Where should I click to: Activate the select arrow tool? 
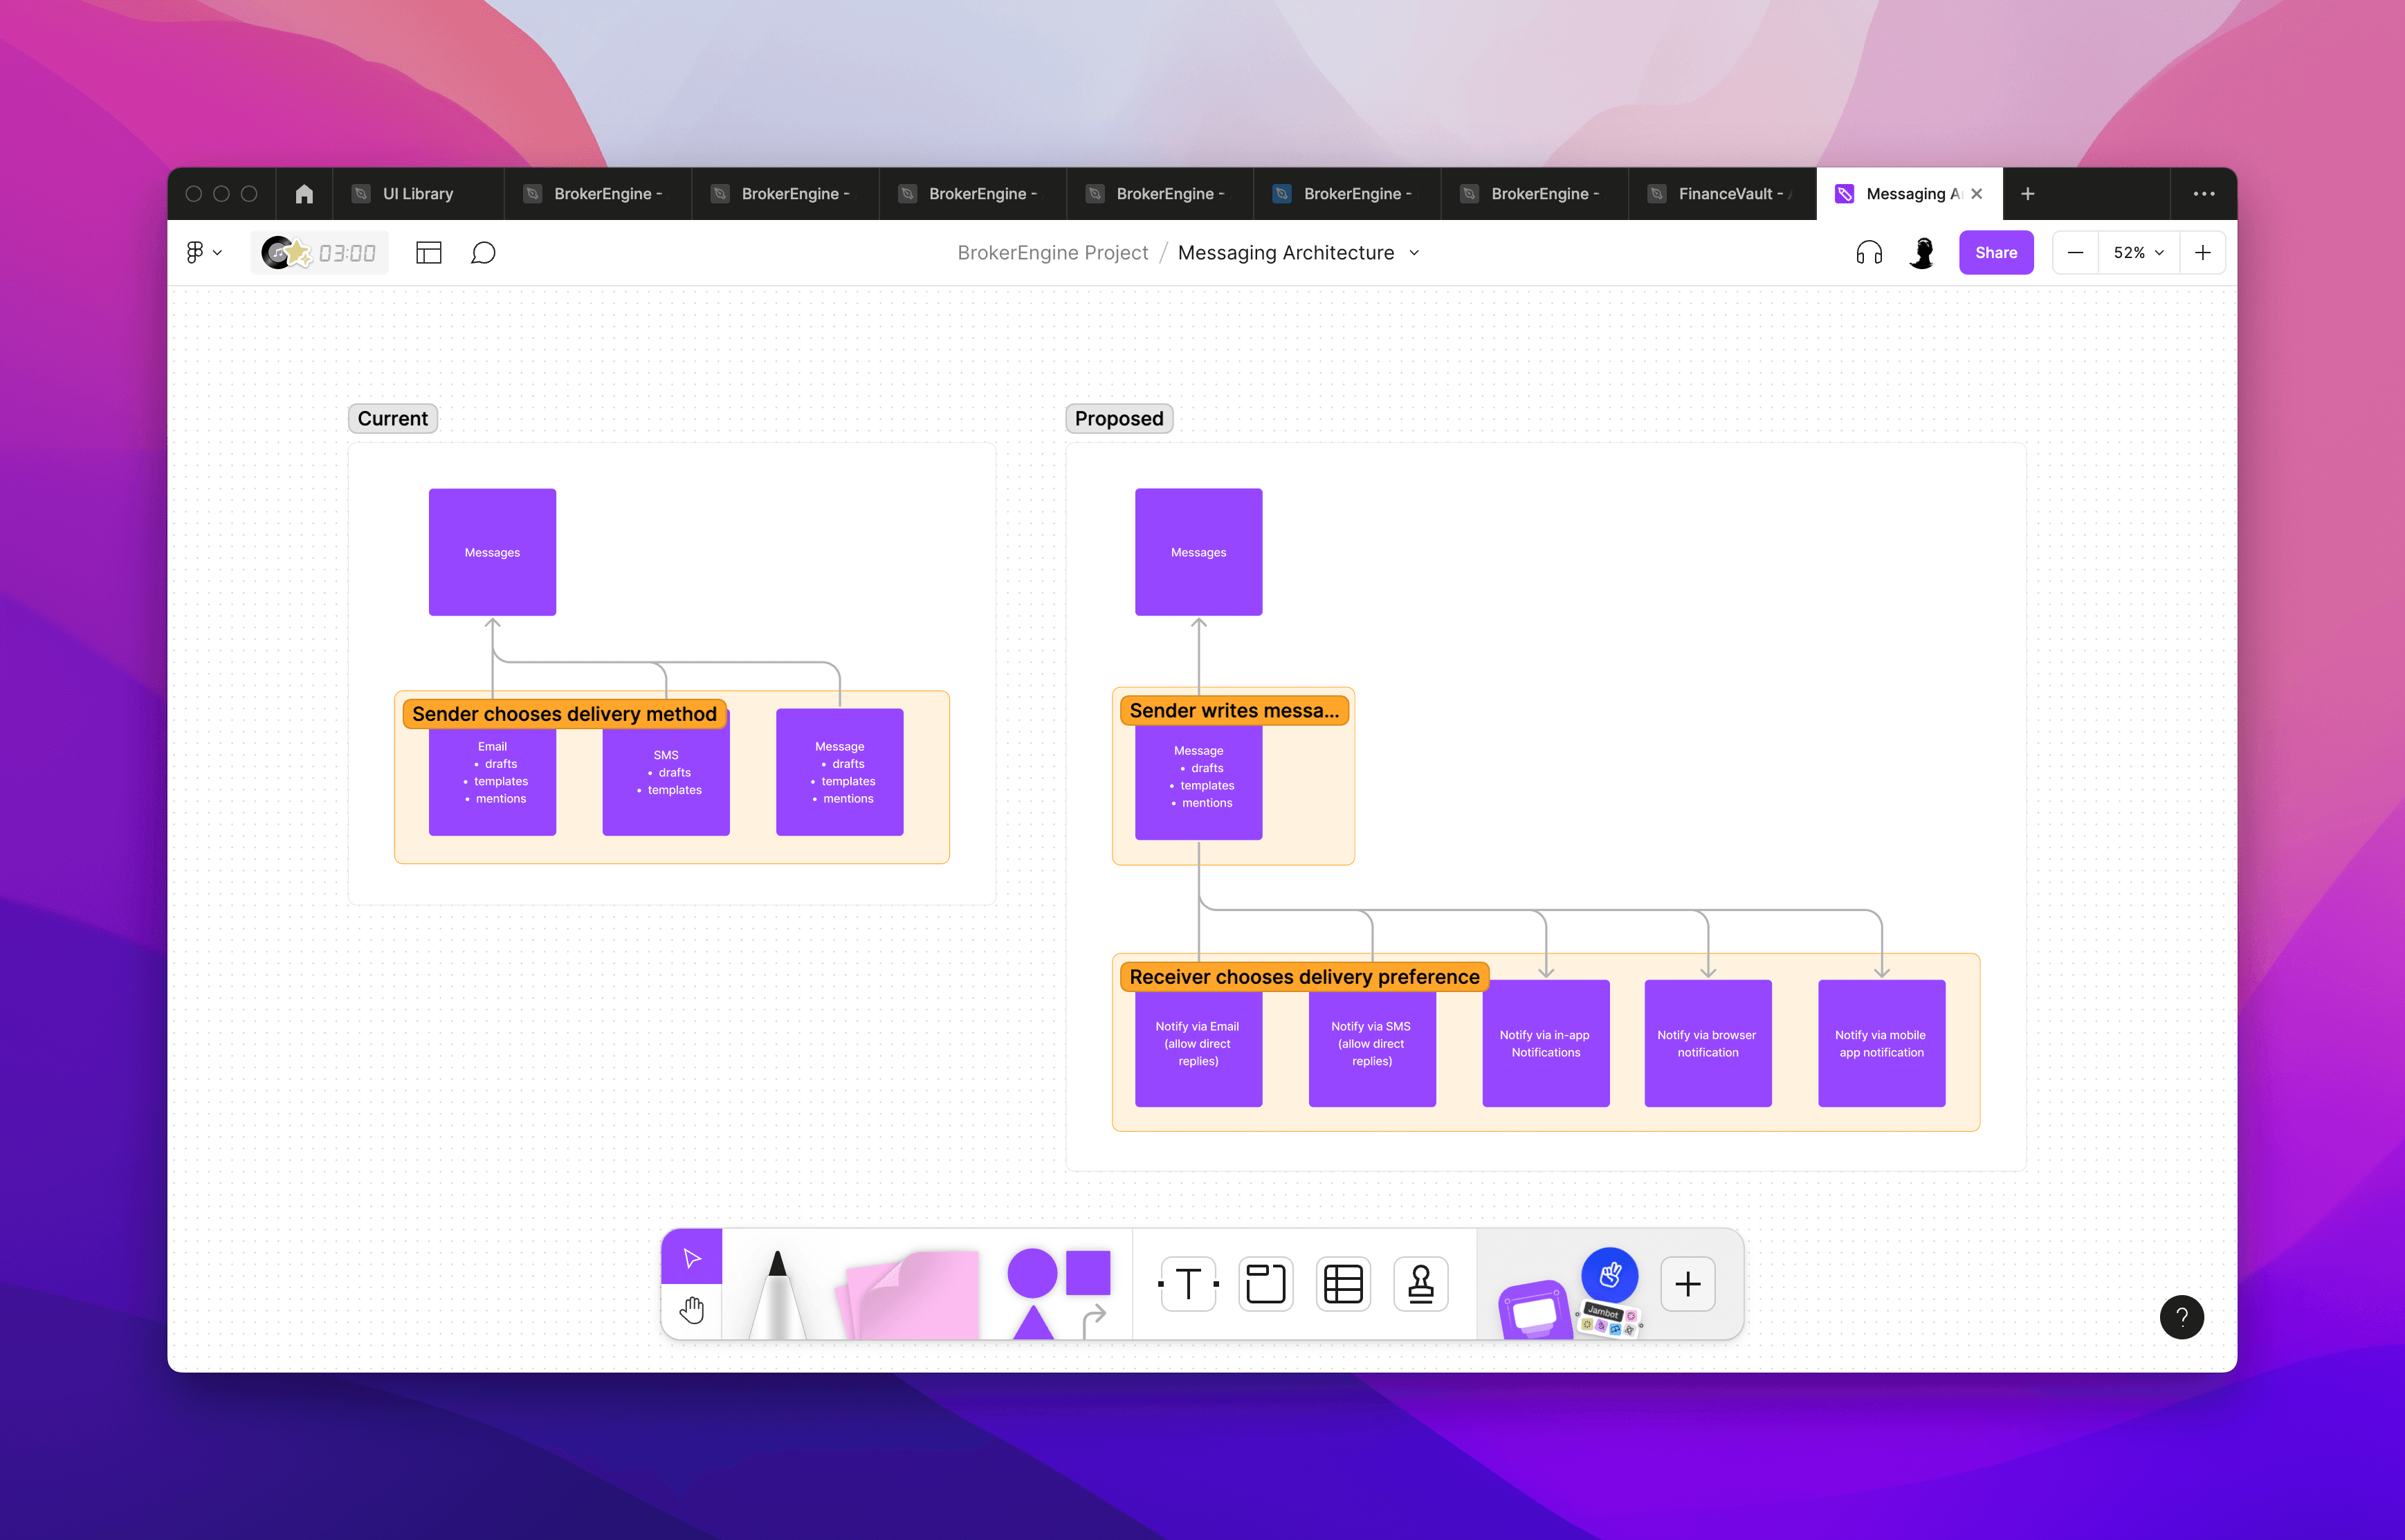[x=691, y=1257]
